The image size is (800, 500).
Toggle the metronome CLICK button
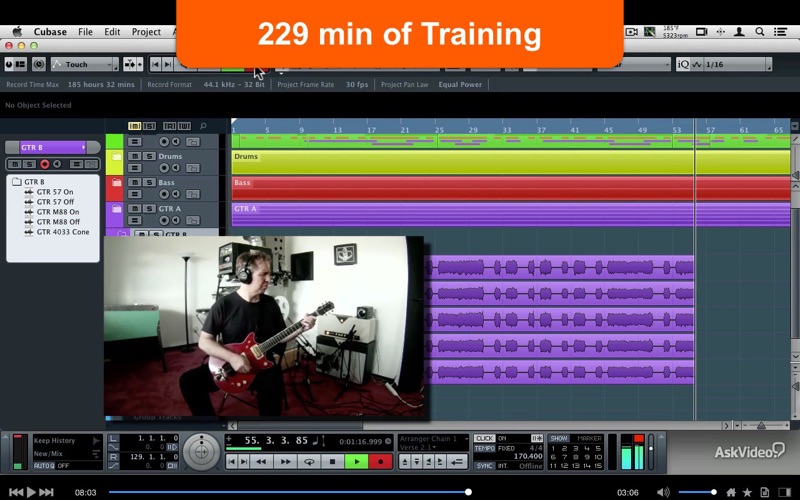(x=484, y=438)
